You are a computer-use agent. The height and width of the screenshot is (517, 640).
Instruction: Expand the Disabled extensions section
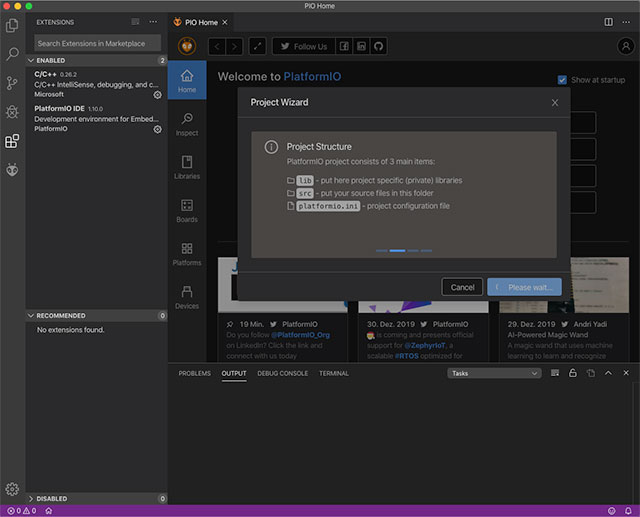pos(50,498)
